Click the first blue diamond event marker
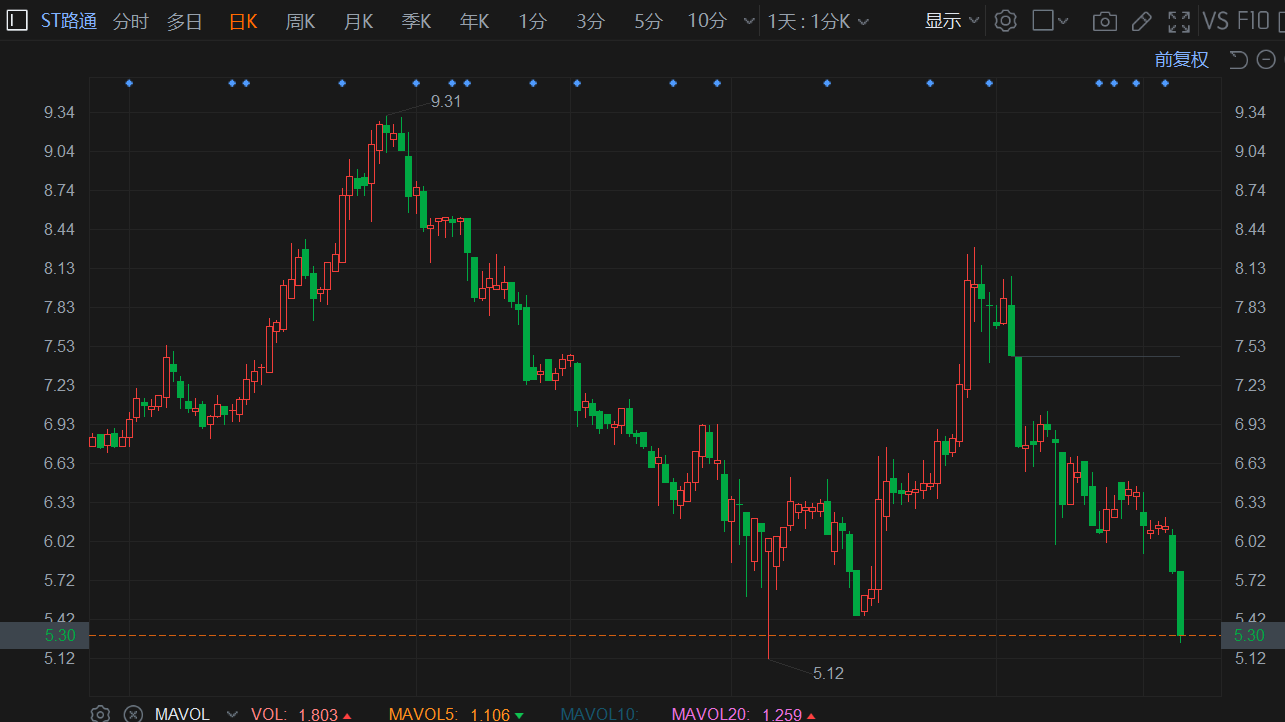The image size is (1285, 722). (x=129, y=83)
